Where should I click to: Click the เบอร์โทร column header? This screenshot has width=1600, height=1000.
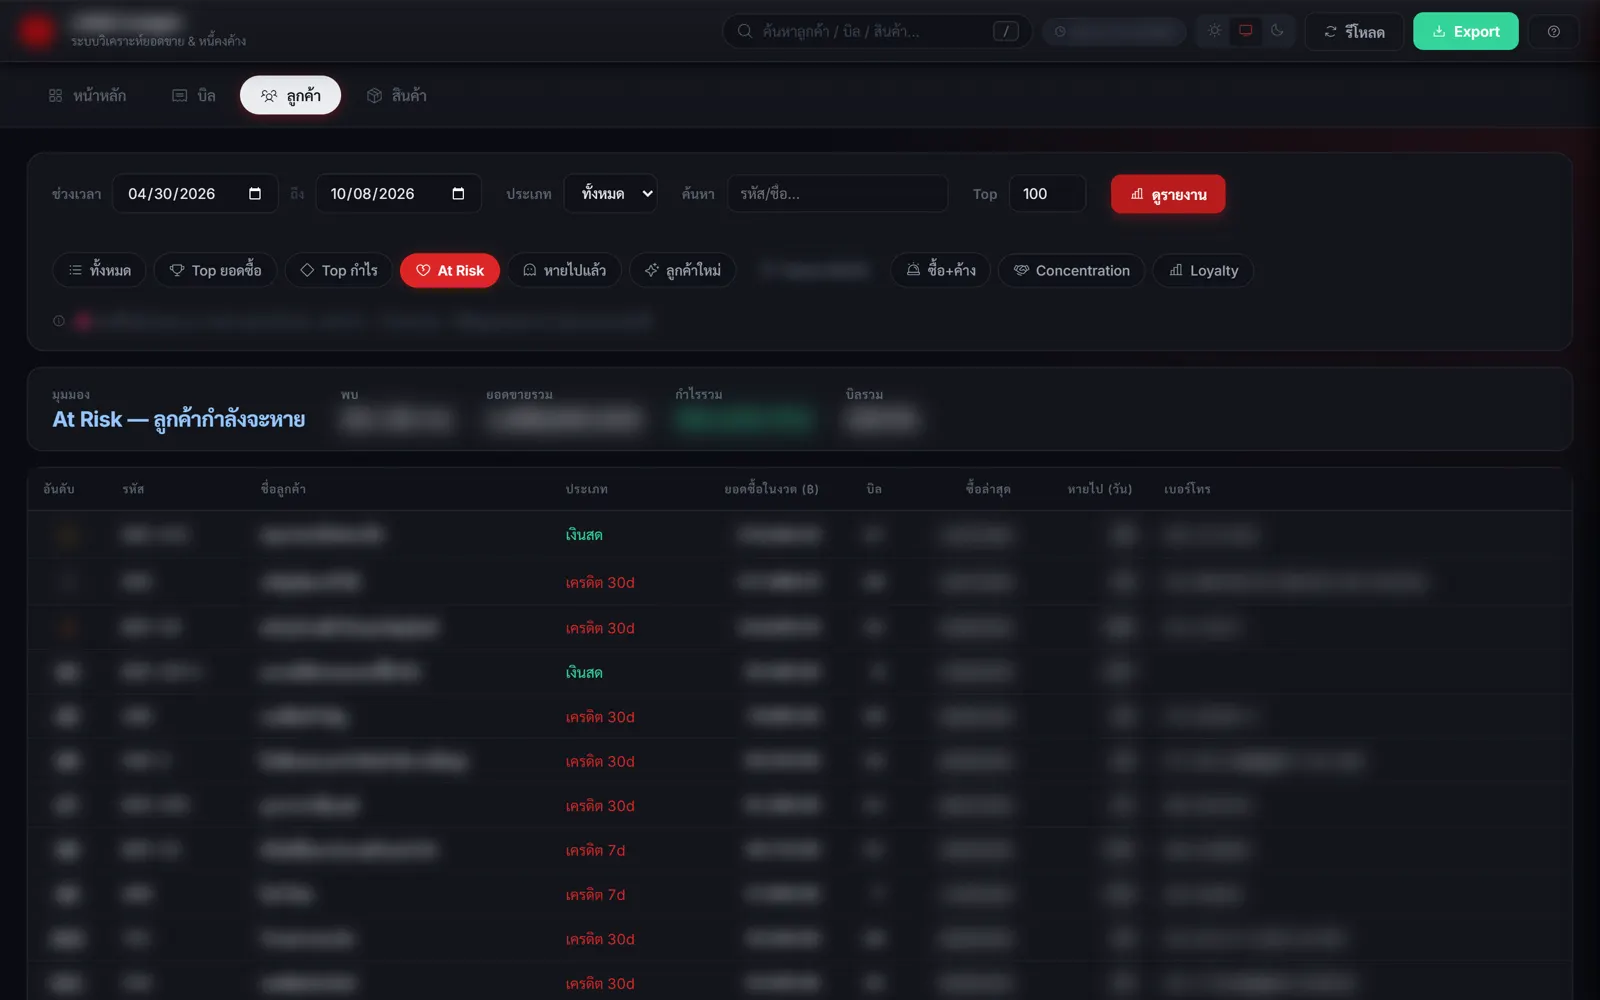[x=1187, y=489]
